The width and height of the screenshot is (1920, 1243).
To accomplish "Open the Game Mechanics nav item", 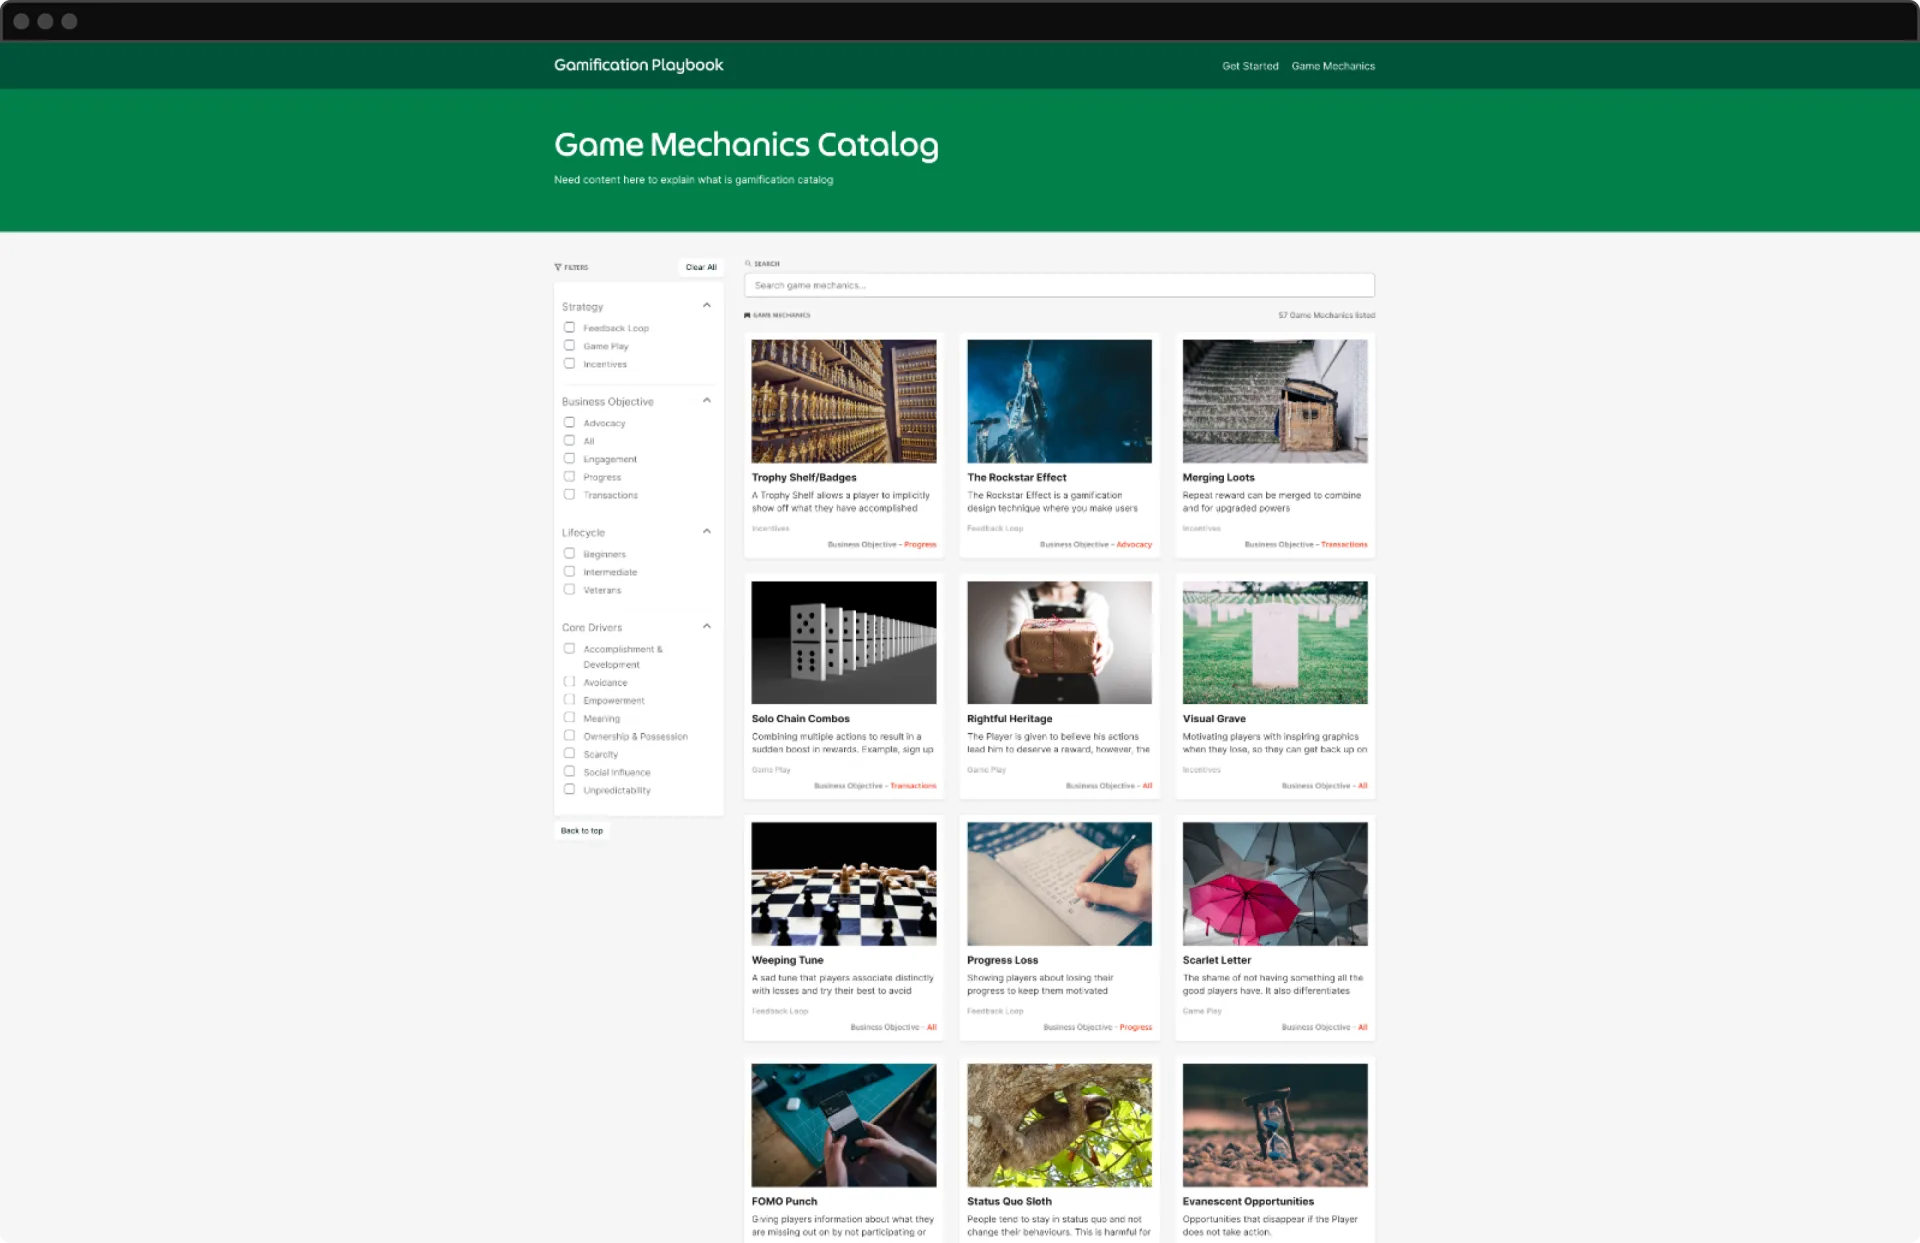I will pos(1333,66).
